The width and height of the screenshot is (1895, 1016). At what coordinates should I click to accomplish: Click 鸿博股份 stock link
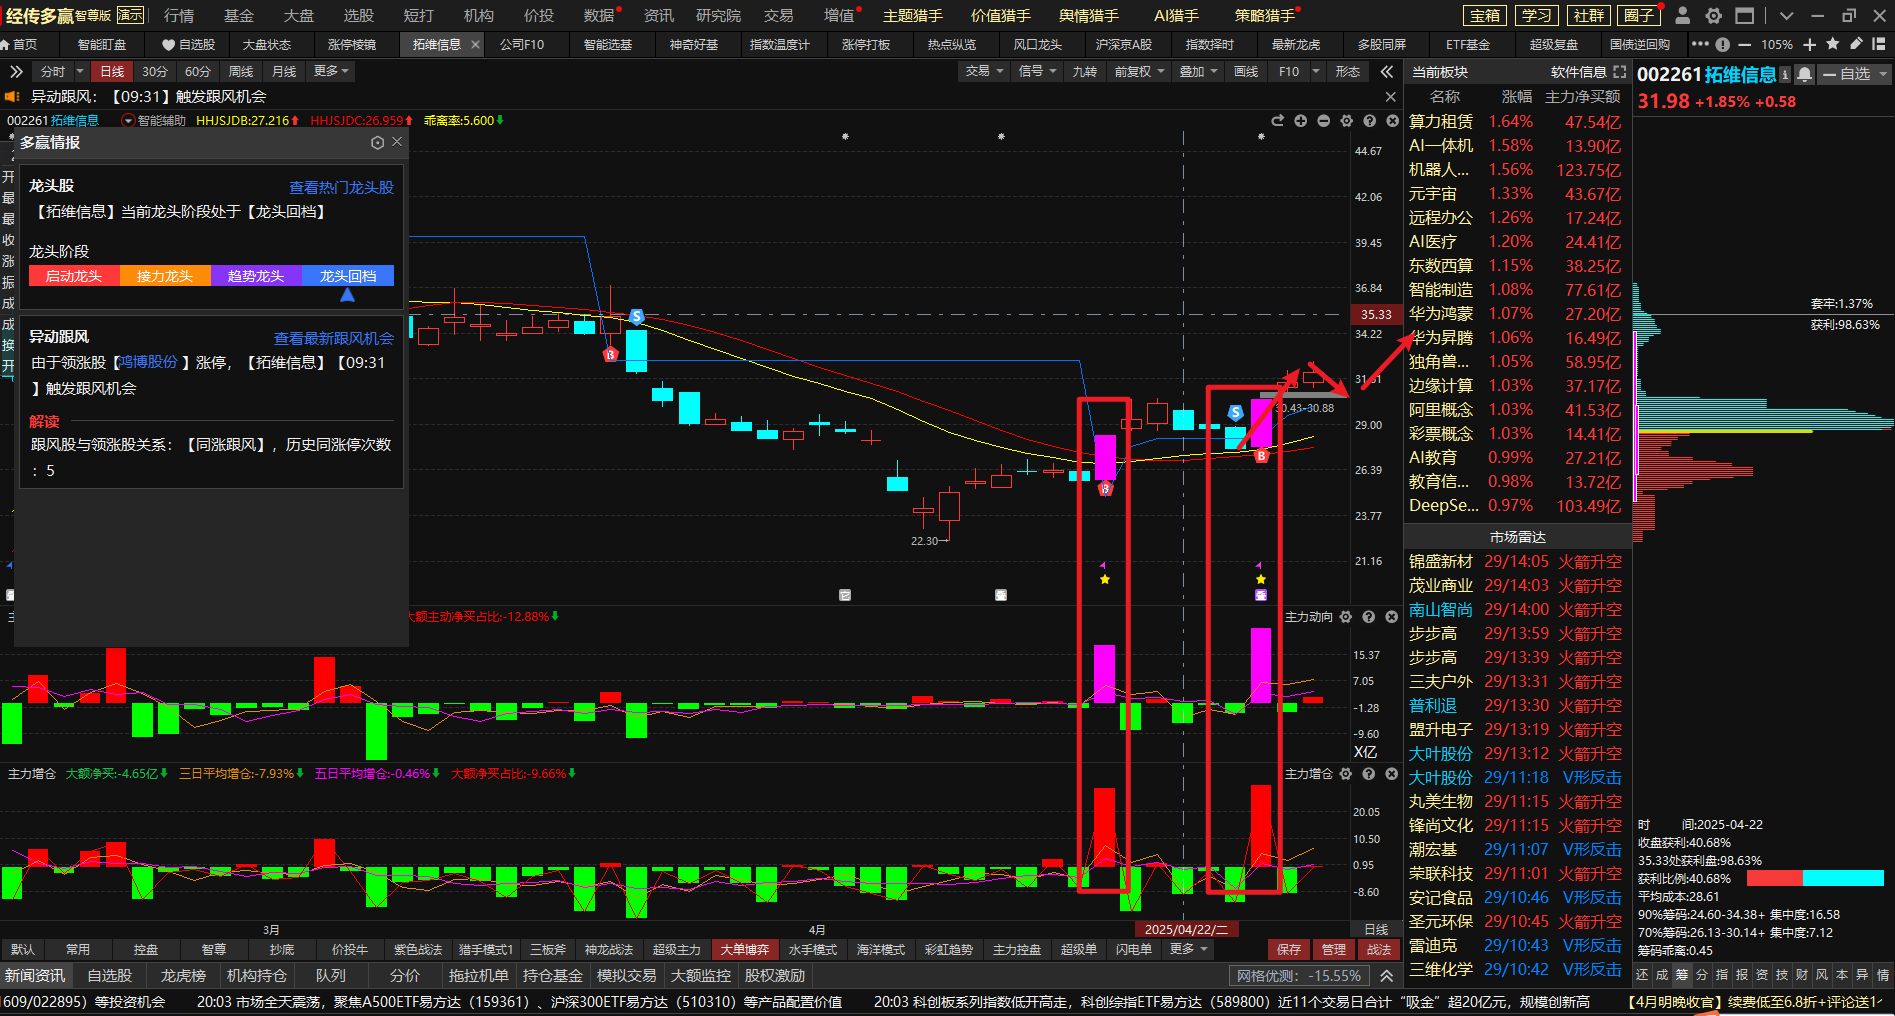148,362
